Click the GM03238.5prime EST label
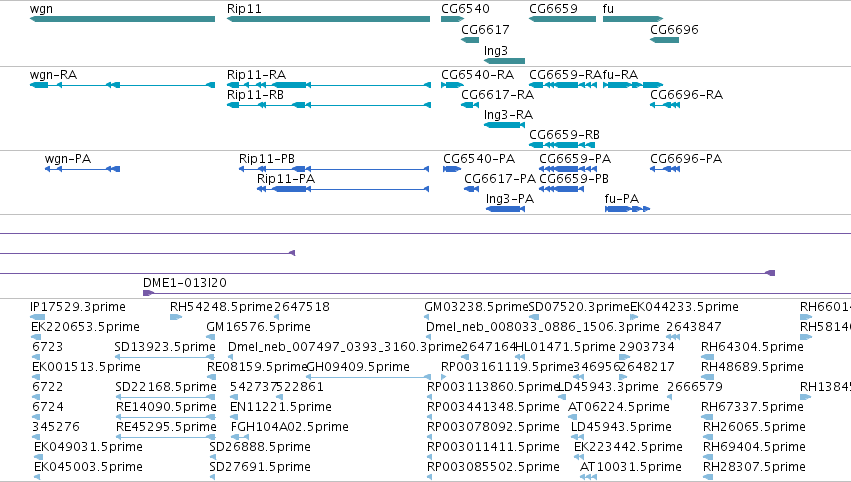851x482 pixels. pyautogui.click(x=477, y=307)
